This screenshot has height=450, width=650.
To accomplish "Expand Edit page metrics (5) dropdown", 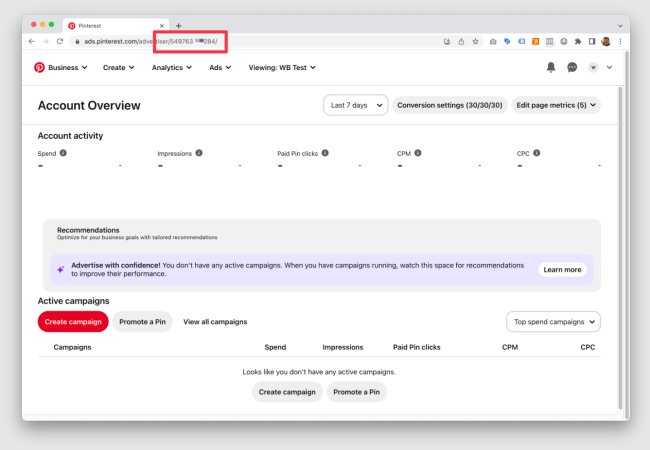I will coord(556,105).
